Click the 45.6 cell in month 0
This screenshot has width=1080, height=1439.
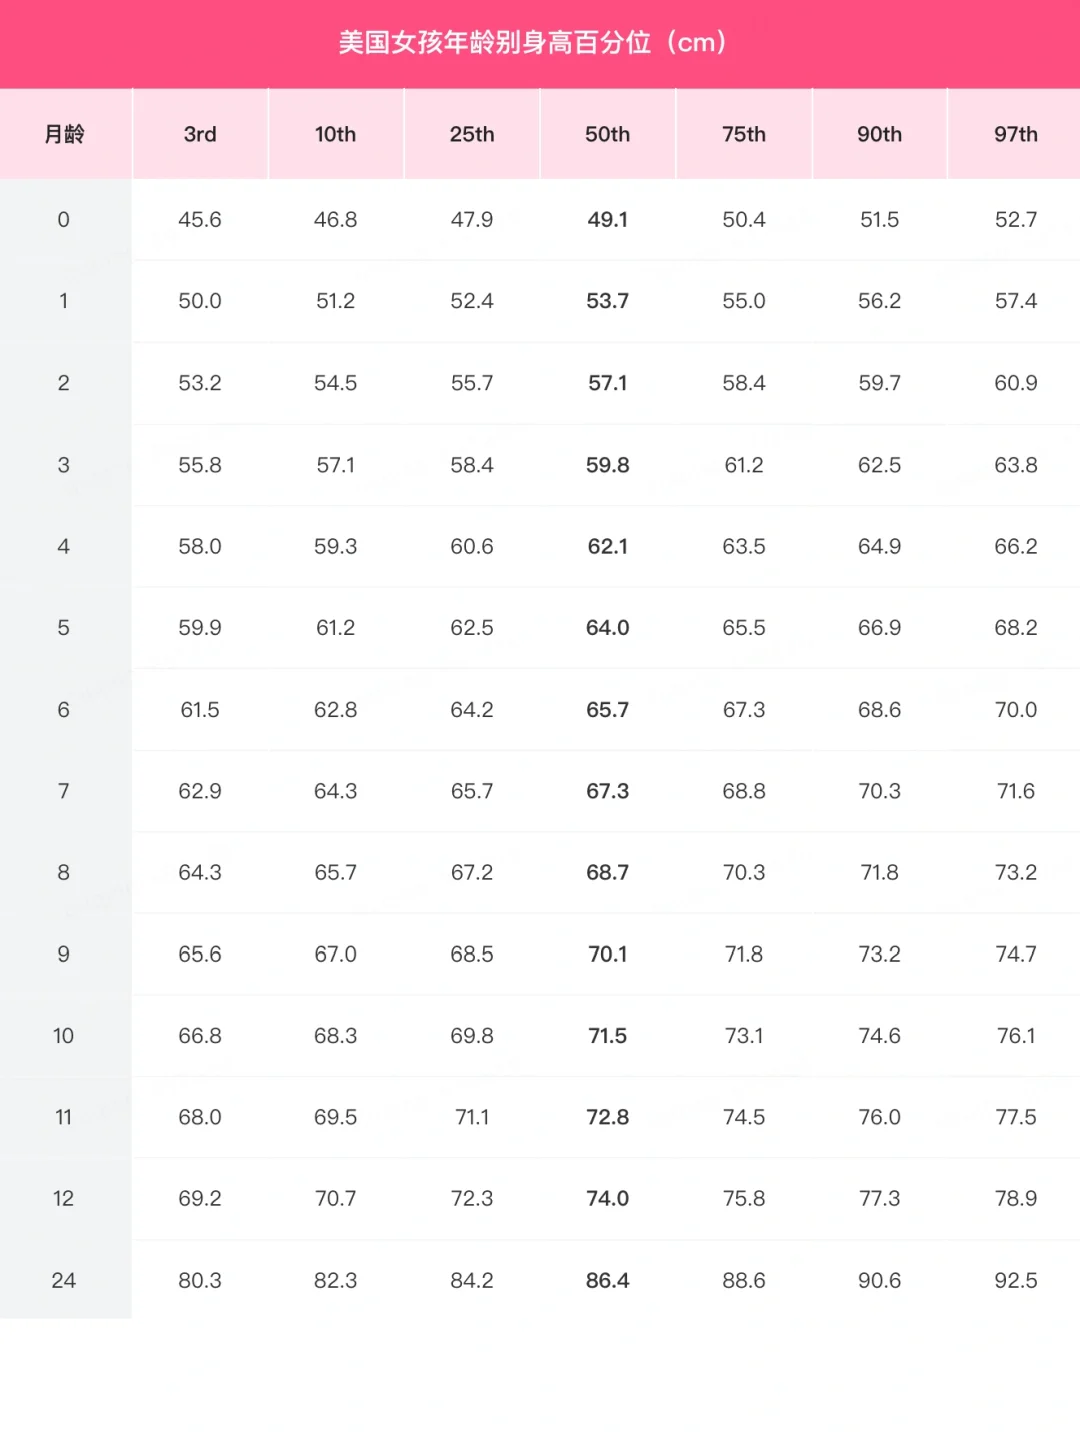(x=200, y=220)
